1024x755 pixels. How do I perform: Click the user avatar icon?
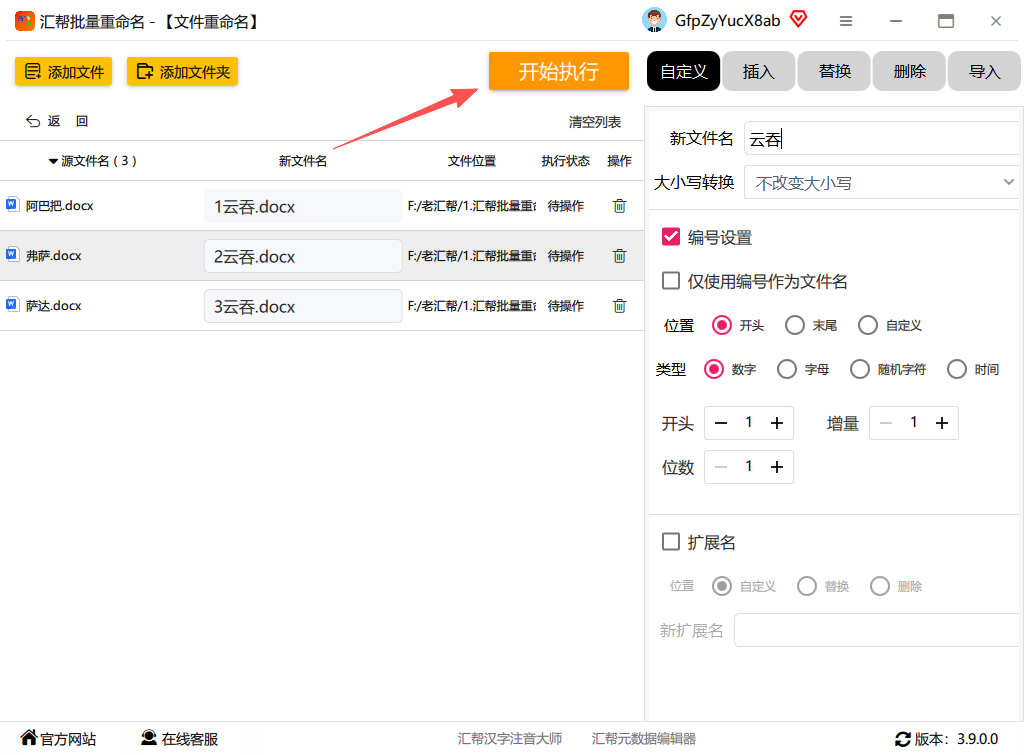point(654,20)
